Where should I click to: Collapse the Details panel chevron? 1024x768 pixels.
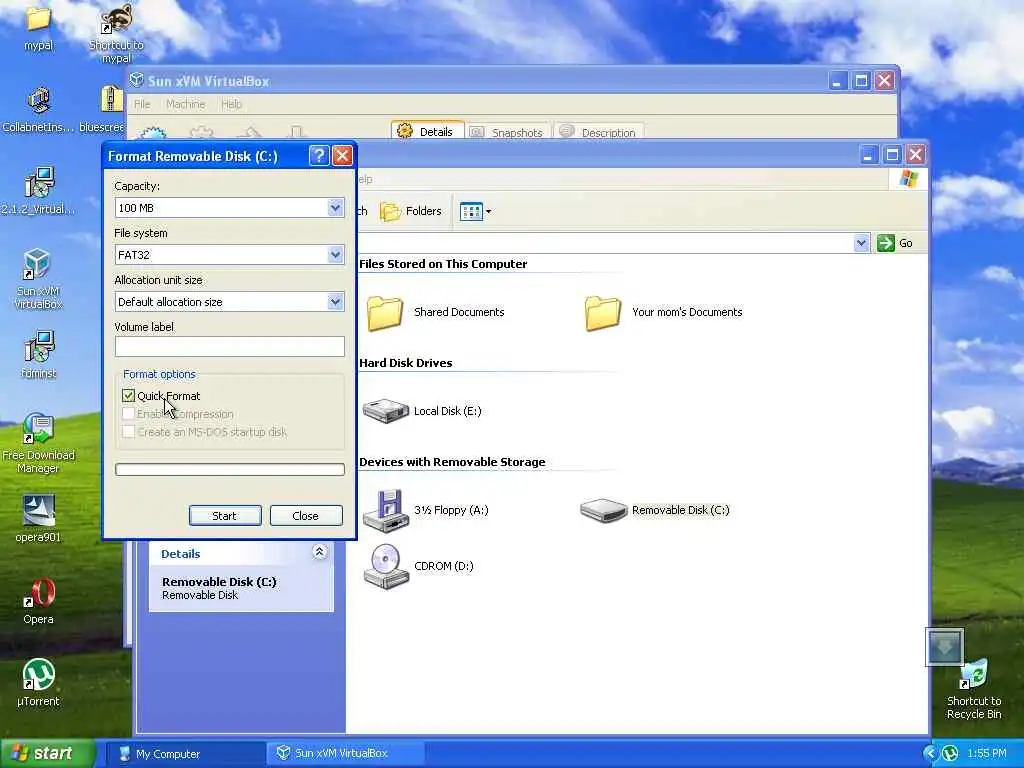click(319, 552)
